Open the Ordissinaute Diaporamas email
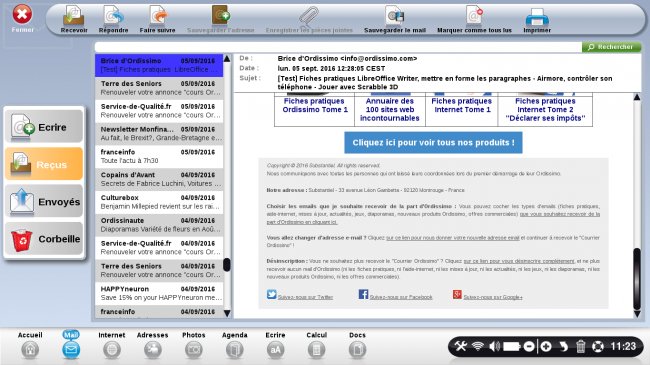This screenshot has width=650, height=365. [159, 225]
